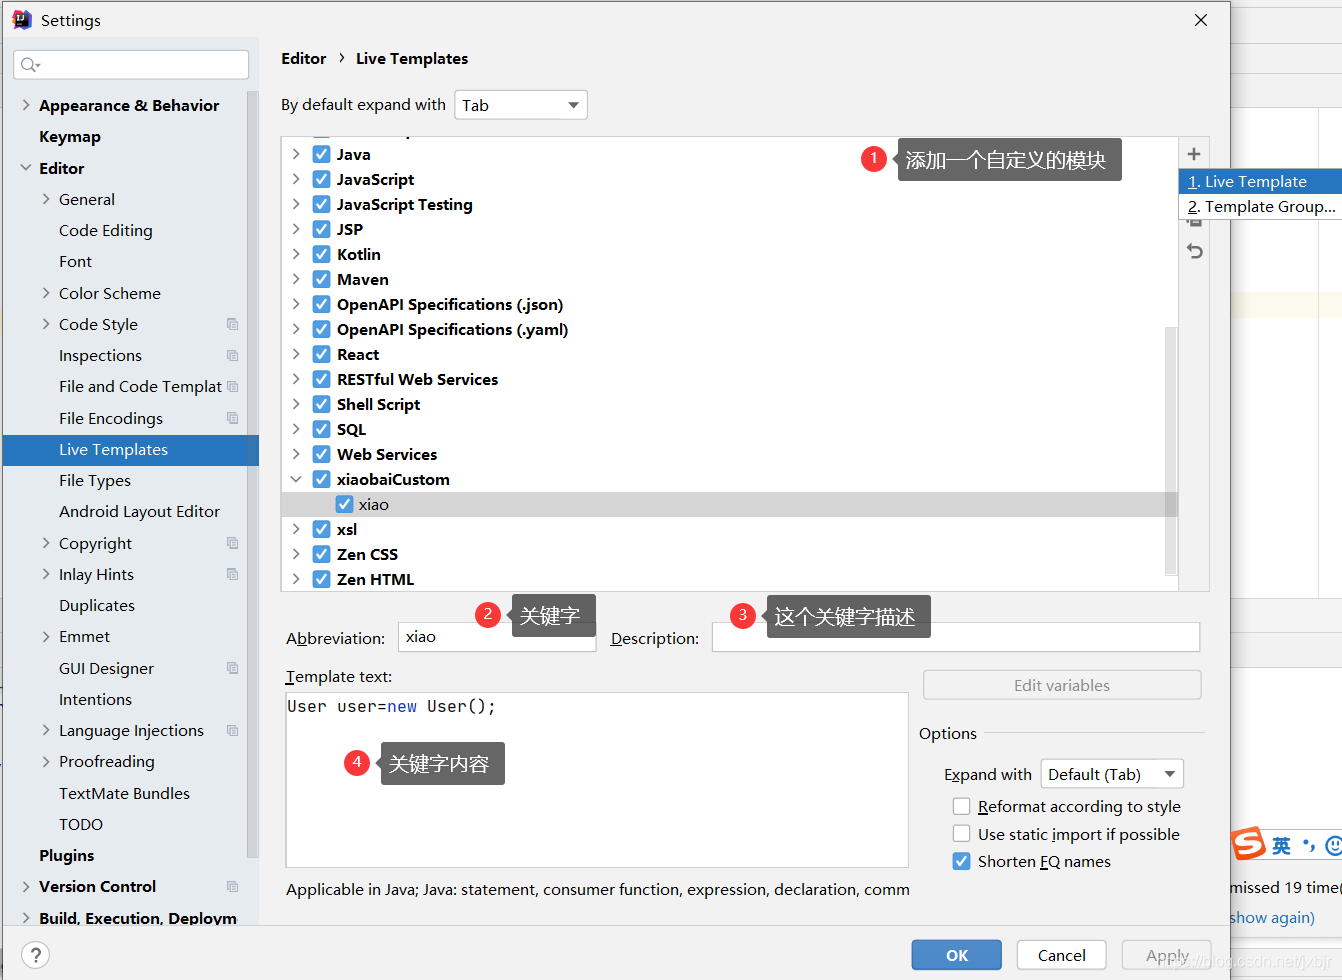Click the template list vertical scrollbar
The height and width of the screenshot is (980, 1342).
[1171, 450]
